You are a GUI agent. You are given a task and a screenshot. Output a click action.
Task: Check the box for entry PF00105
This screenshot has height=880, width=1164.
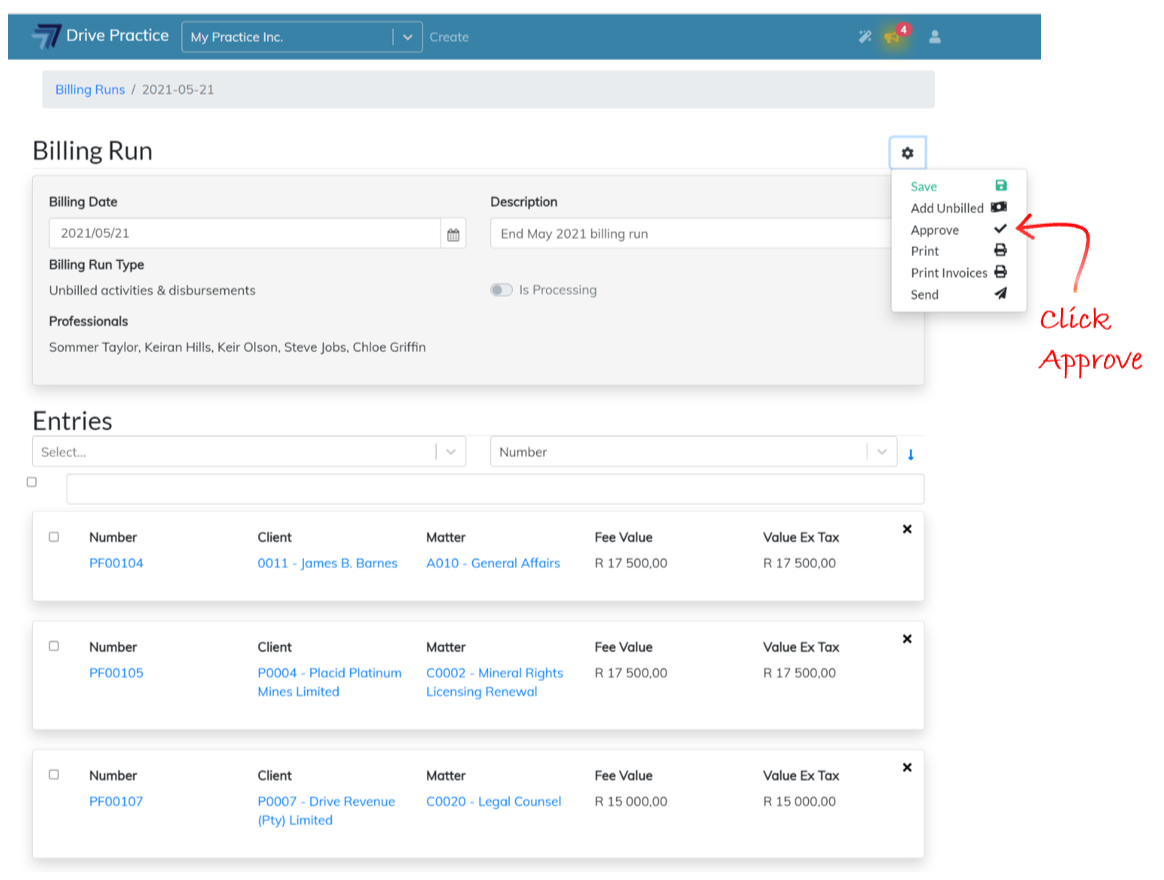pos(54,646)
